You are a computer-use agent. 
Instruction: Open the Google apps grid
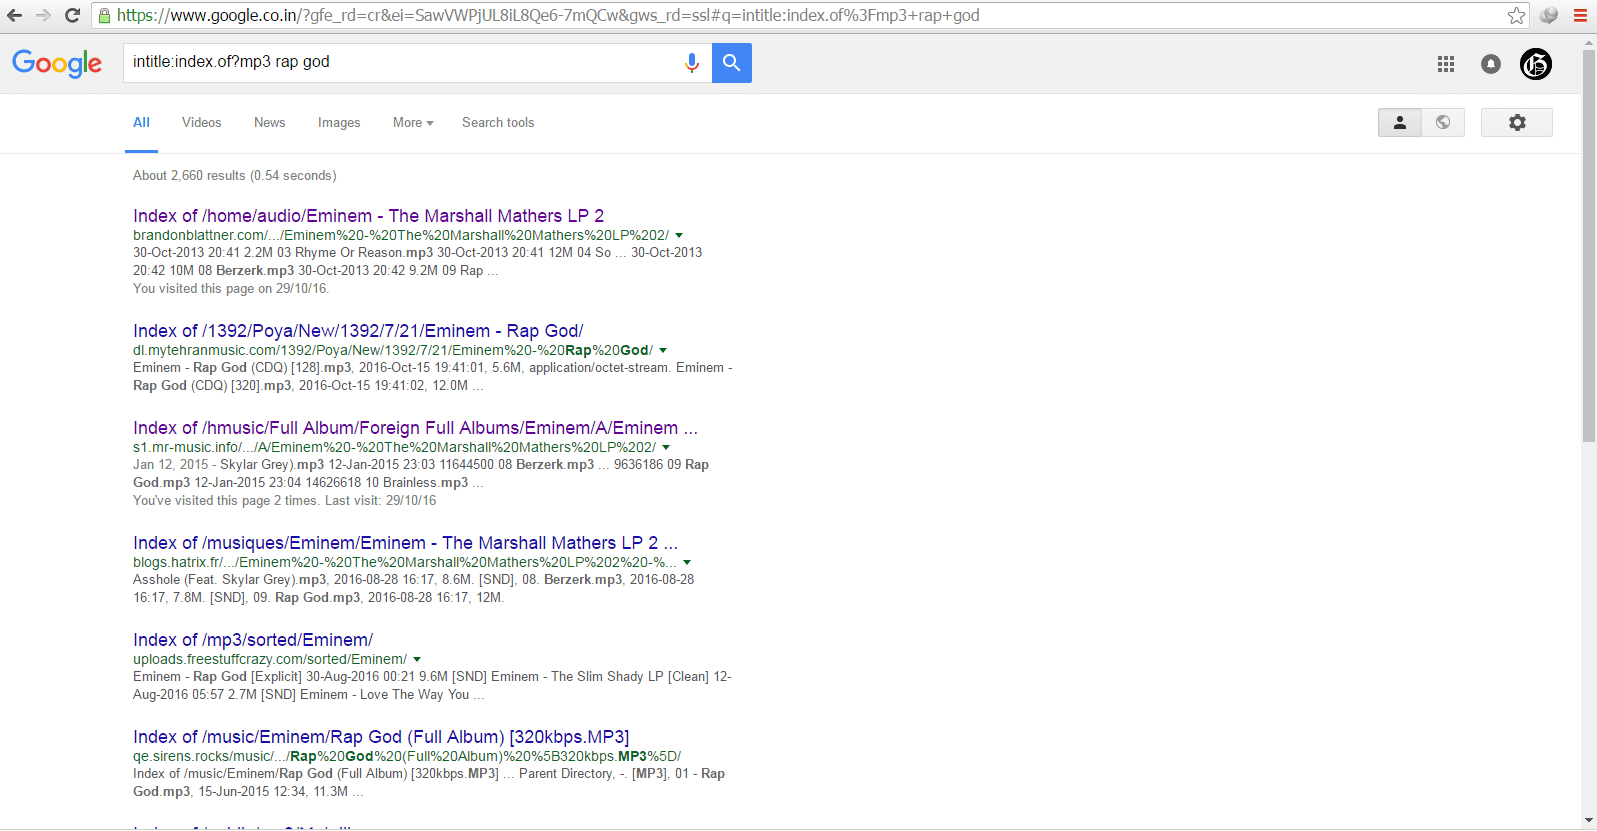[1446, 64]
